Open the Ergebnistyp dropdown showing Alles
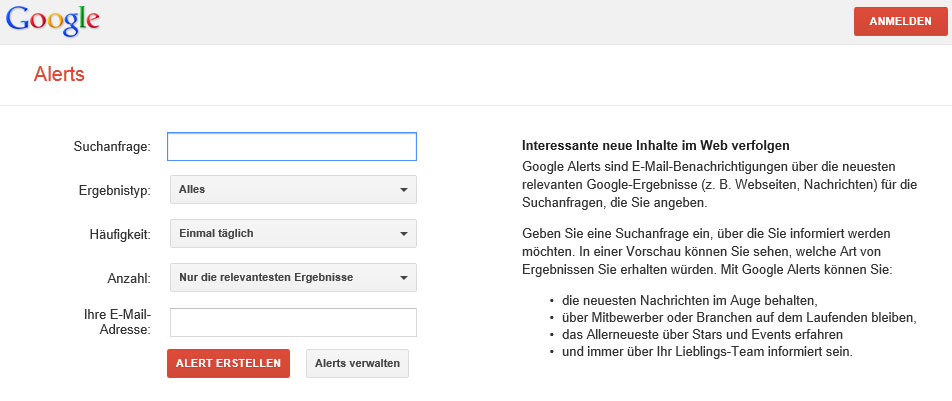 click(x=293, y=190)
